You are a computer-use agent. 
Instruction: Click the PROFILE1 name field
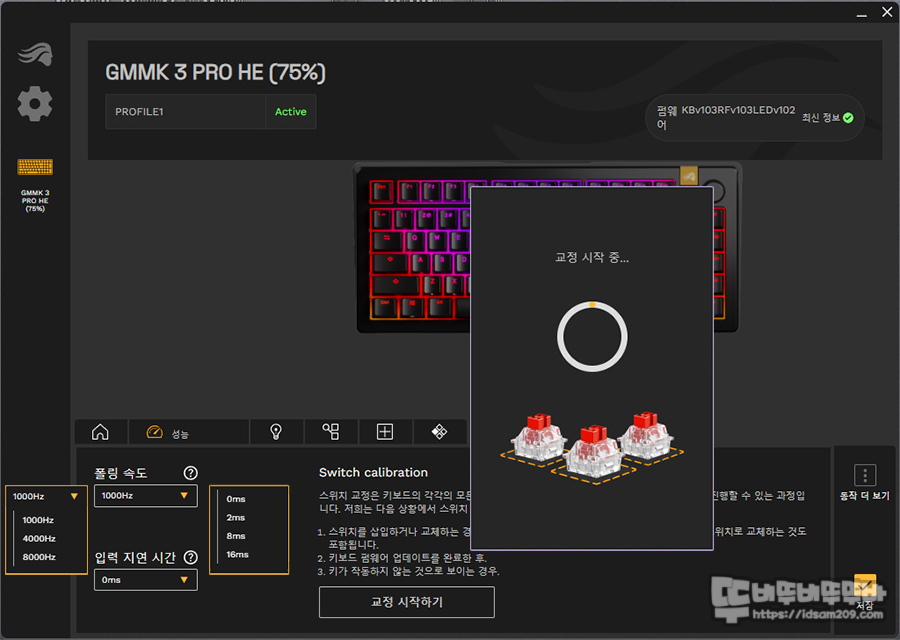coord(185,112)
